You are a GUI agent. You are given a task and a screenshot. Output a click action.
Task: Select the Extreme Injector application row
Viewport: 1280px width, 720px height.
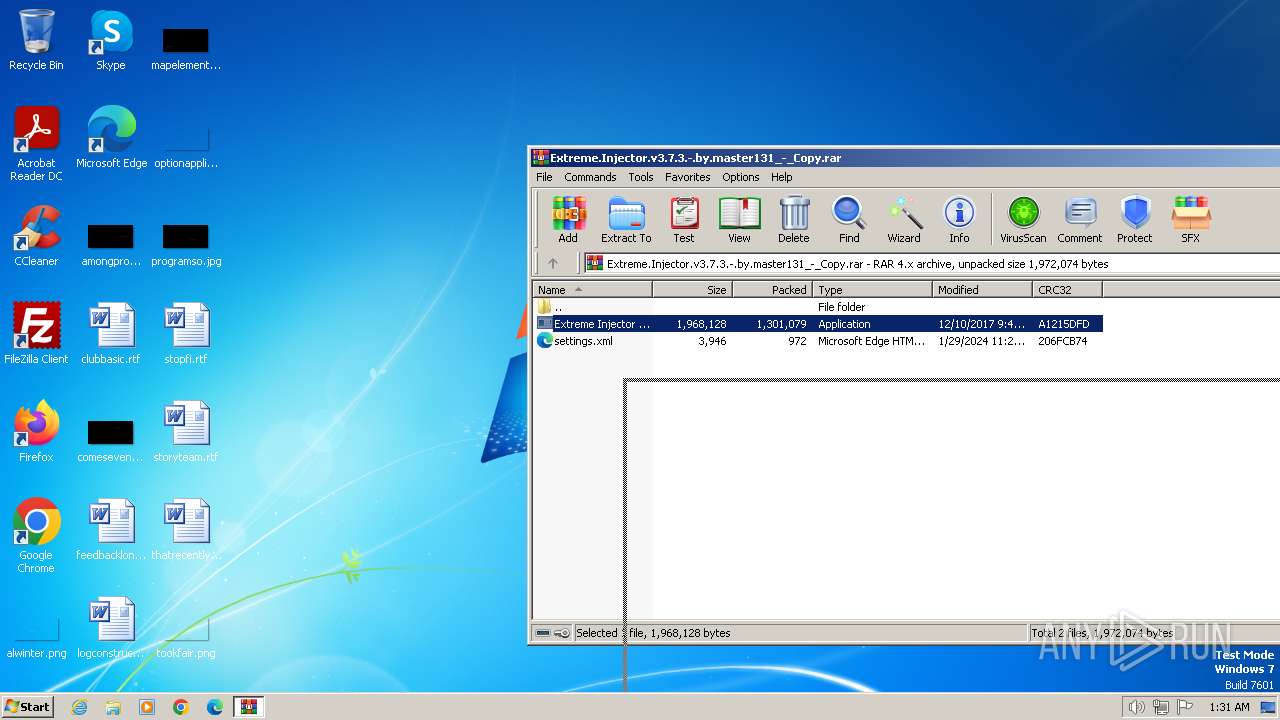coord(818,324)
